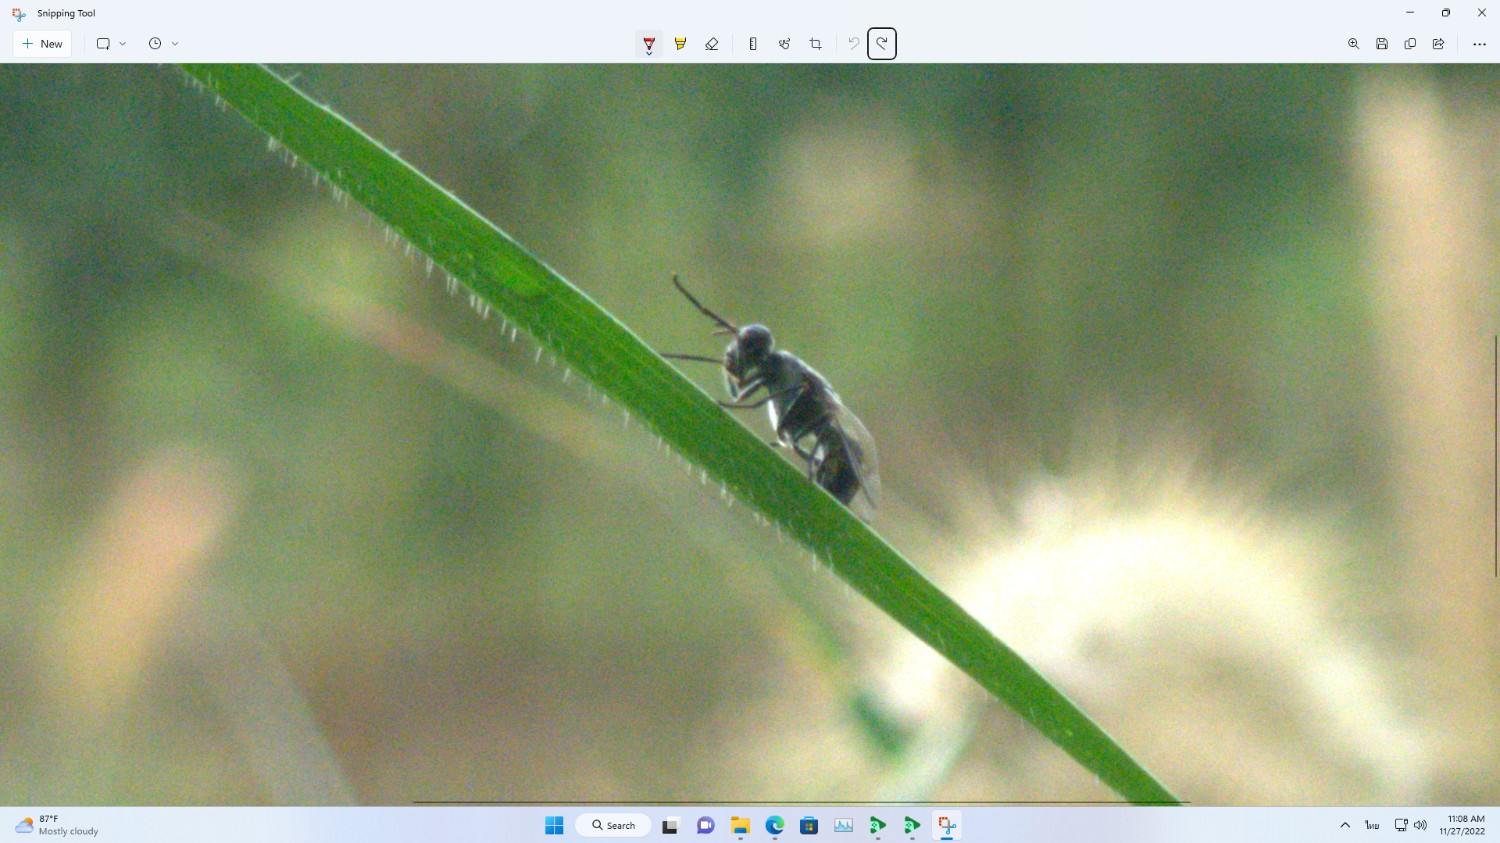Screen dimensions: 1500x843
Task: Click the New snip button
Action: [42, 44]
